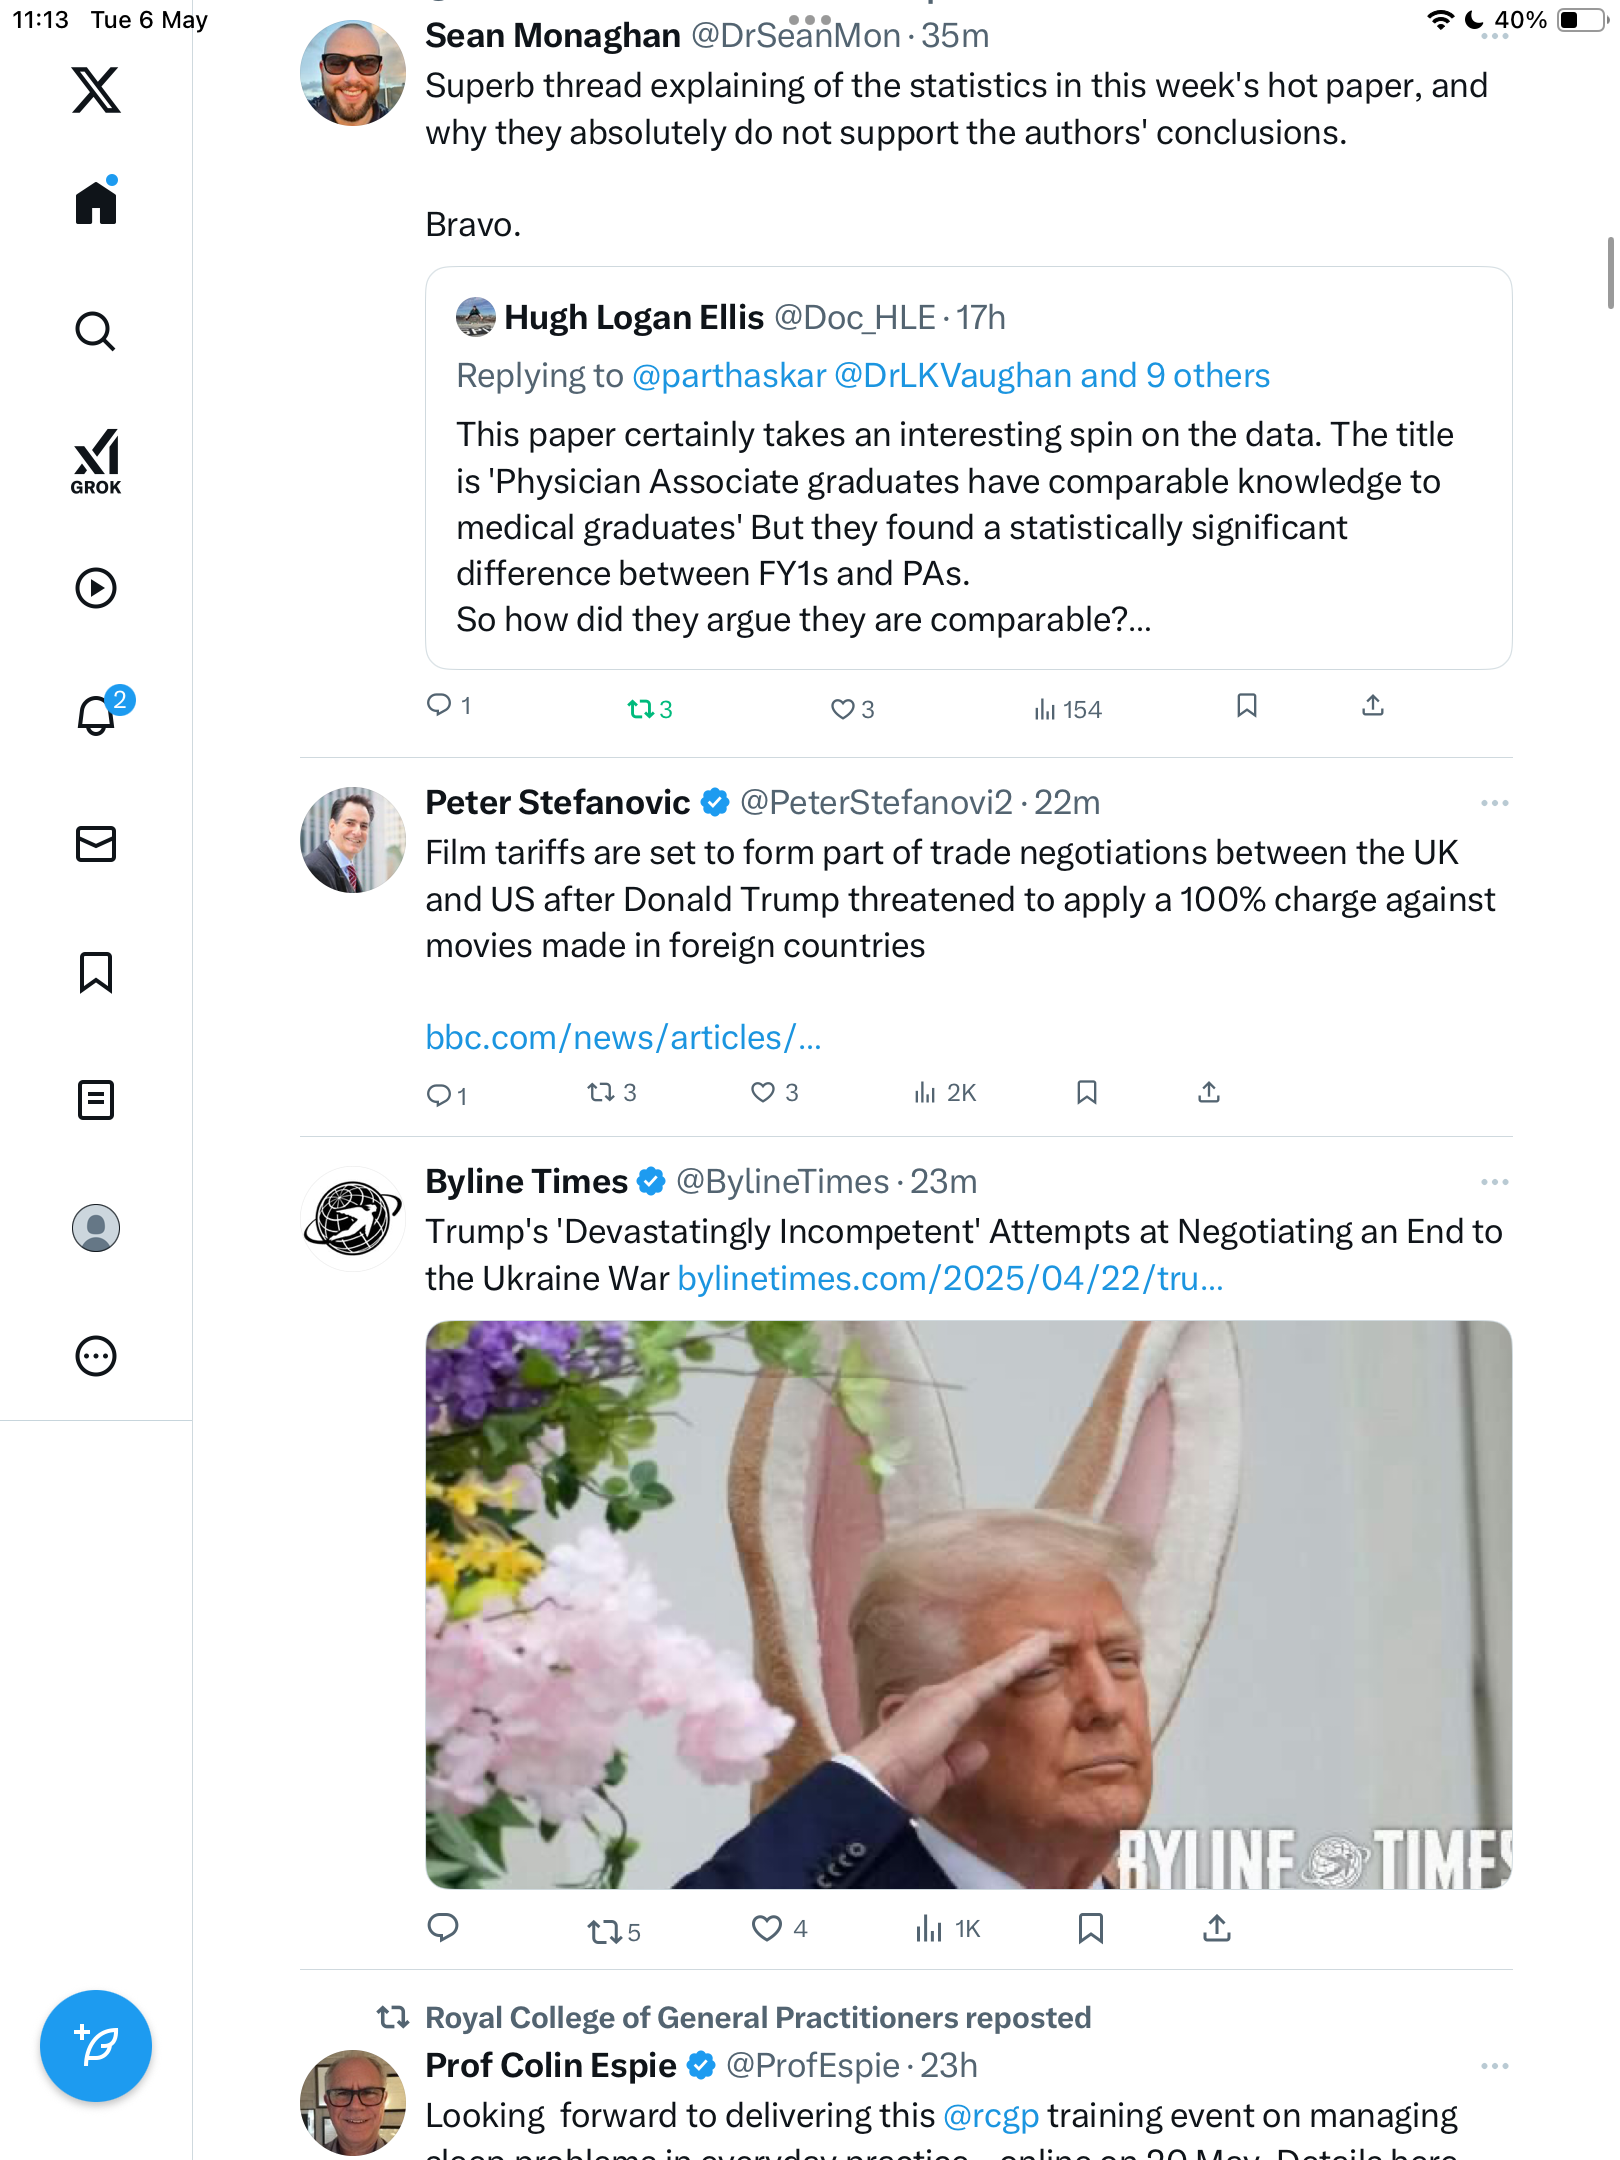Open the Video tab in the sidebar
The width and height of the screenshot is (1620, 2160).
tap(96, 588)
